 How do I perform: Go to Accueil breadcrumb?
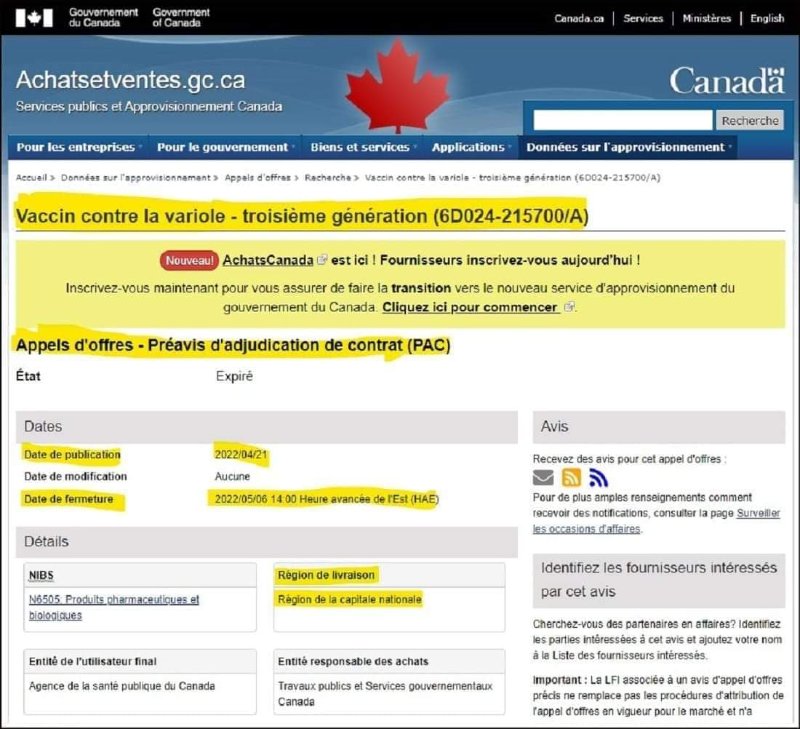click(31, 178)
